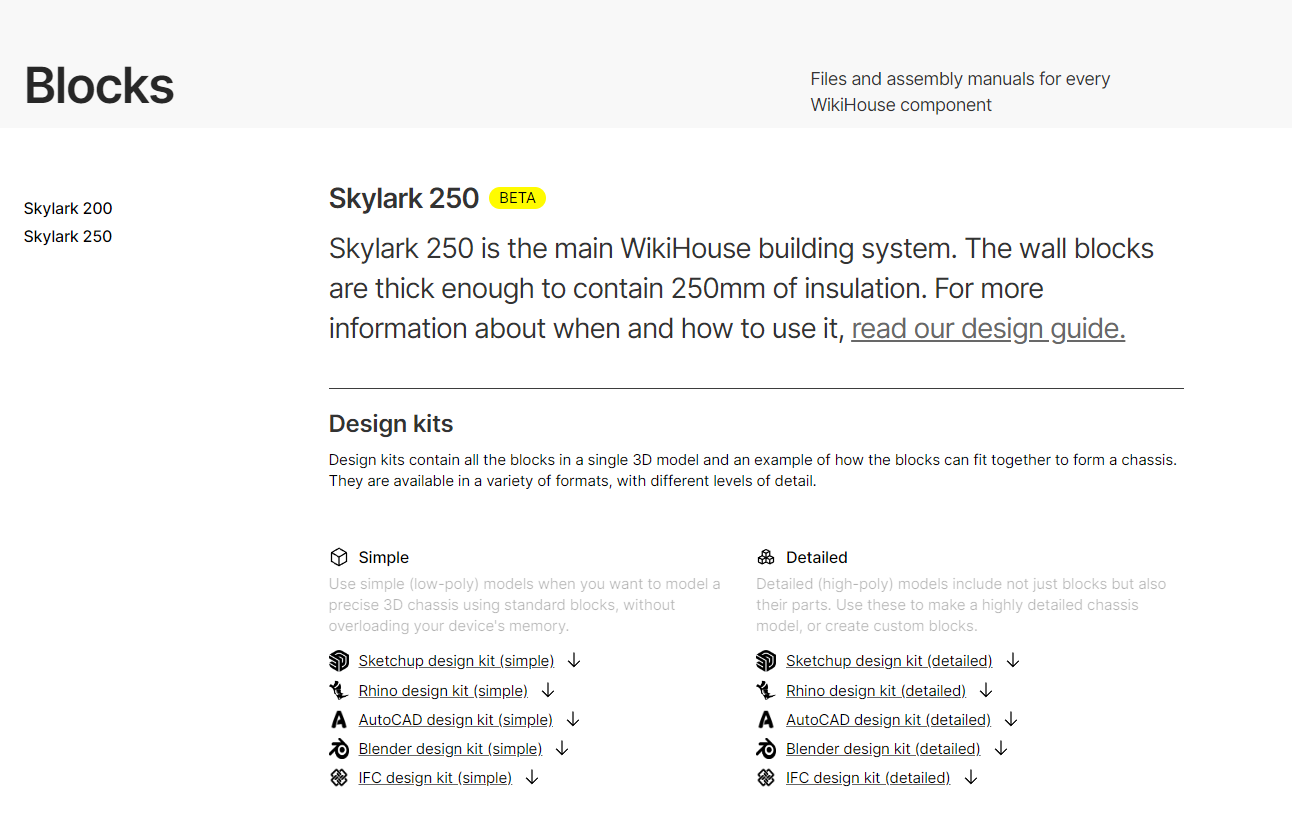
Task: Click the Sketchup icon beside simple kit
Action: pyautogui.click(x=339, y=661)
